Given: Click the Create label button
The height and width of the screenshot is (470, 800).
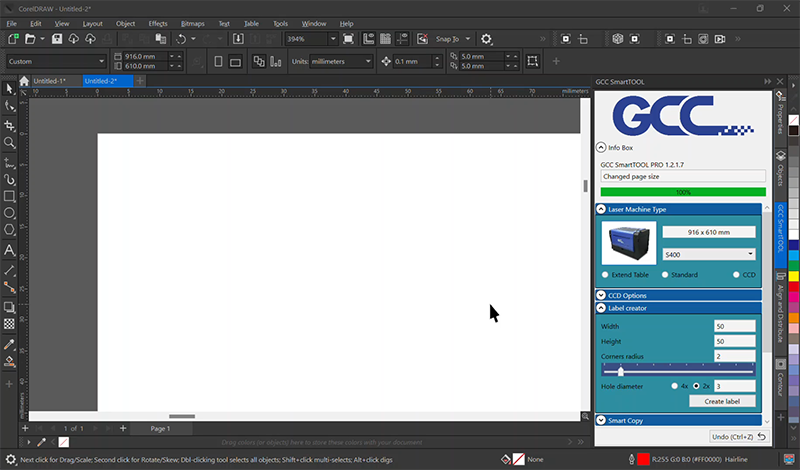Looking at the screenshot, I should click(x=722, y=401).
